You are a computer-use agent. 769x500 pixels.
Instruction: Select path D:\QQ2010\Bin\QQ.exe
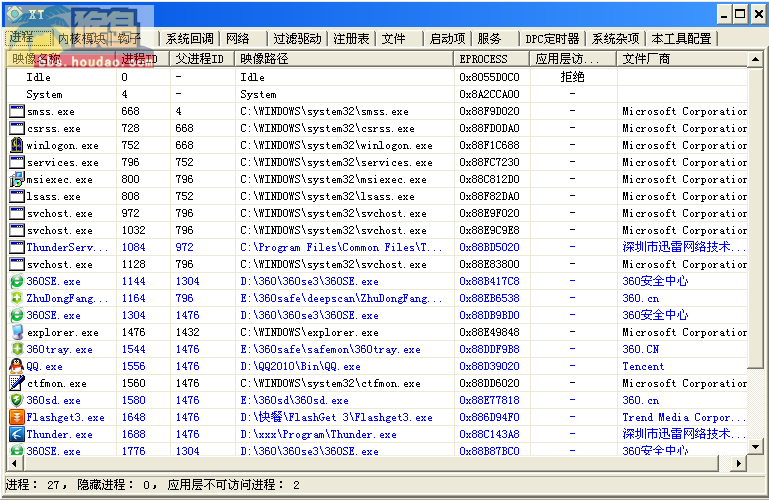(300, 366)
